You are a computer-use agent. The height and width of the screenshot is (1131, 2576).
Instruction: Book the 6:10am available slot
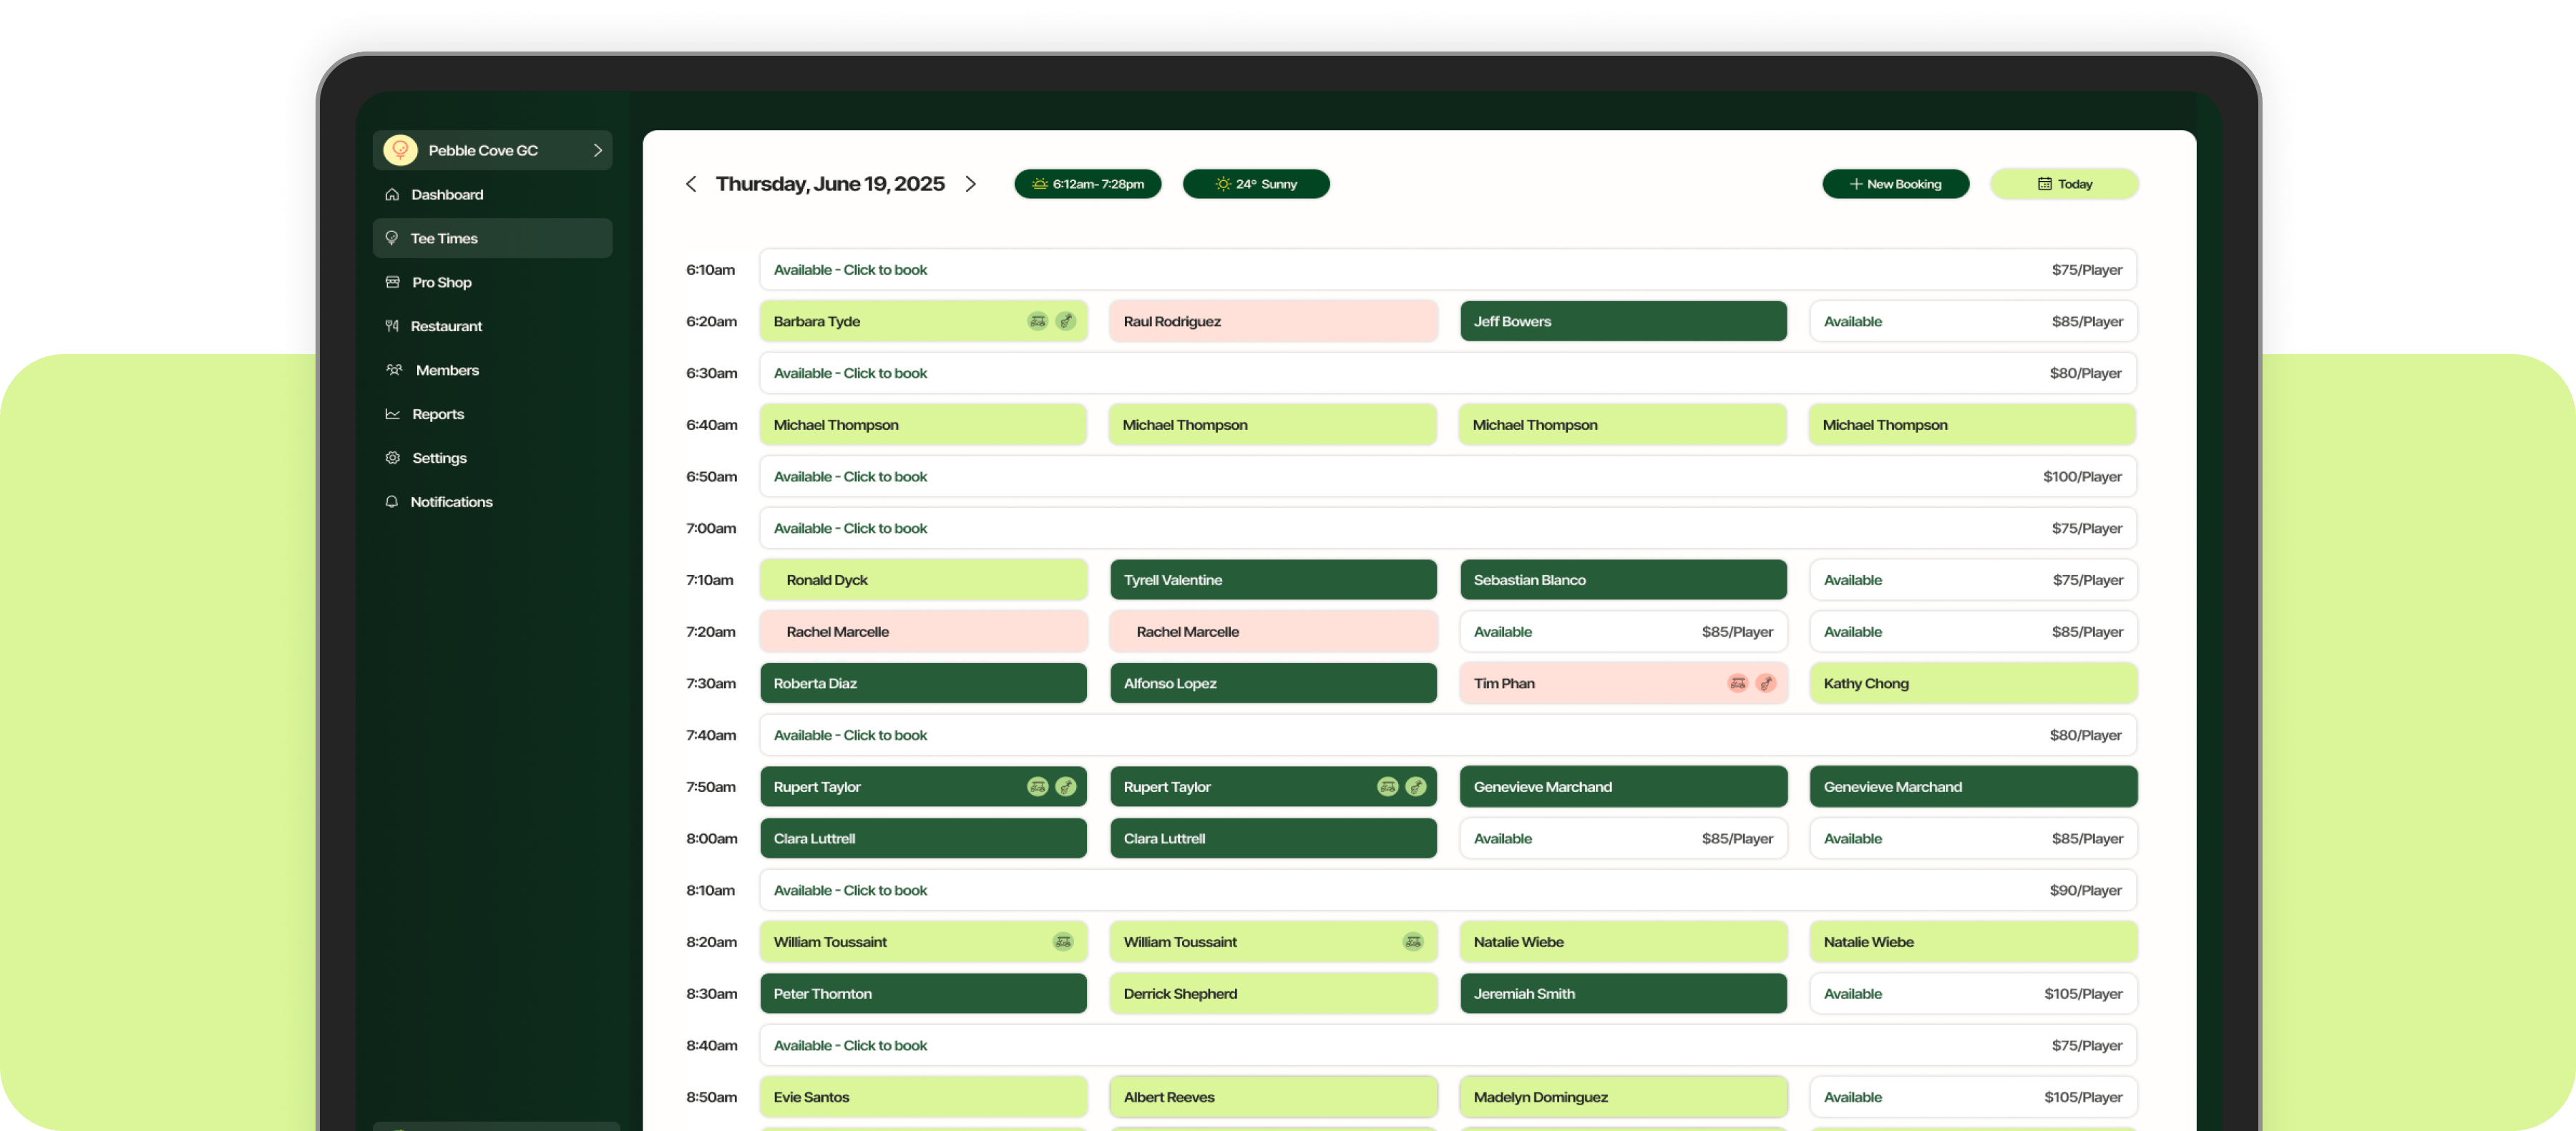pyautogui.click(x=1448, y=270)
